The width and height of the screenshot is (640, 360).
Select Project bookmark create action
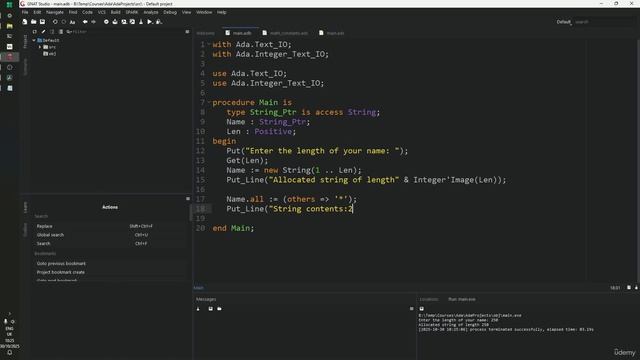[x=109, y=272]
